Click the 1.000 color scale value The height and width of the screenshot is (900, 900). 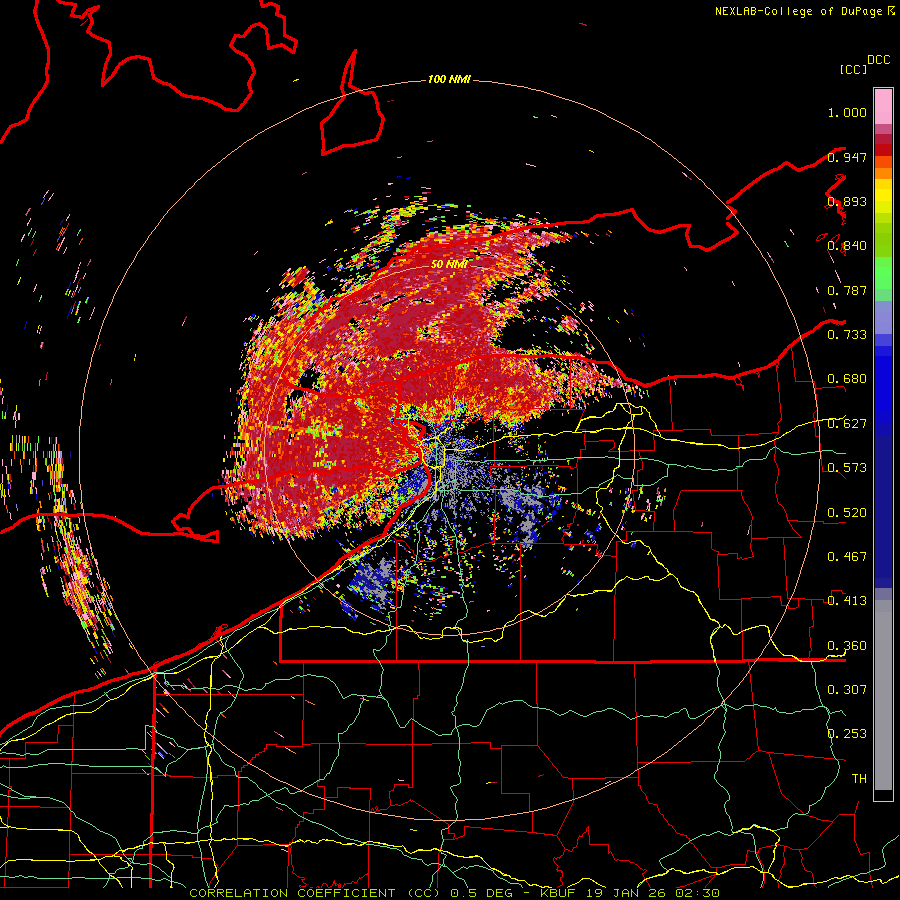(847, 112)
